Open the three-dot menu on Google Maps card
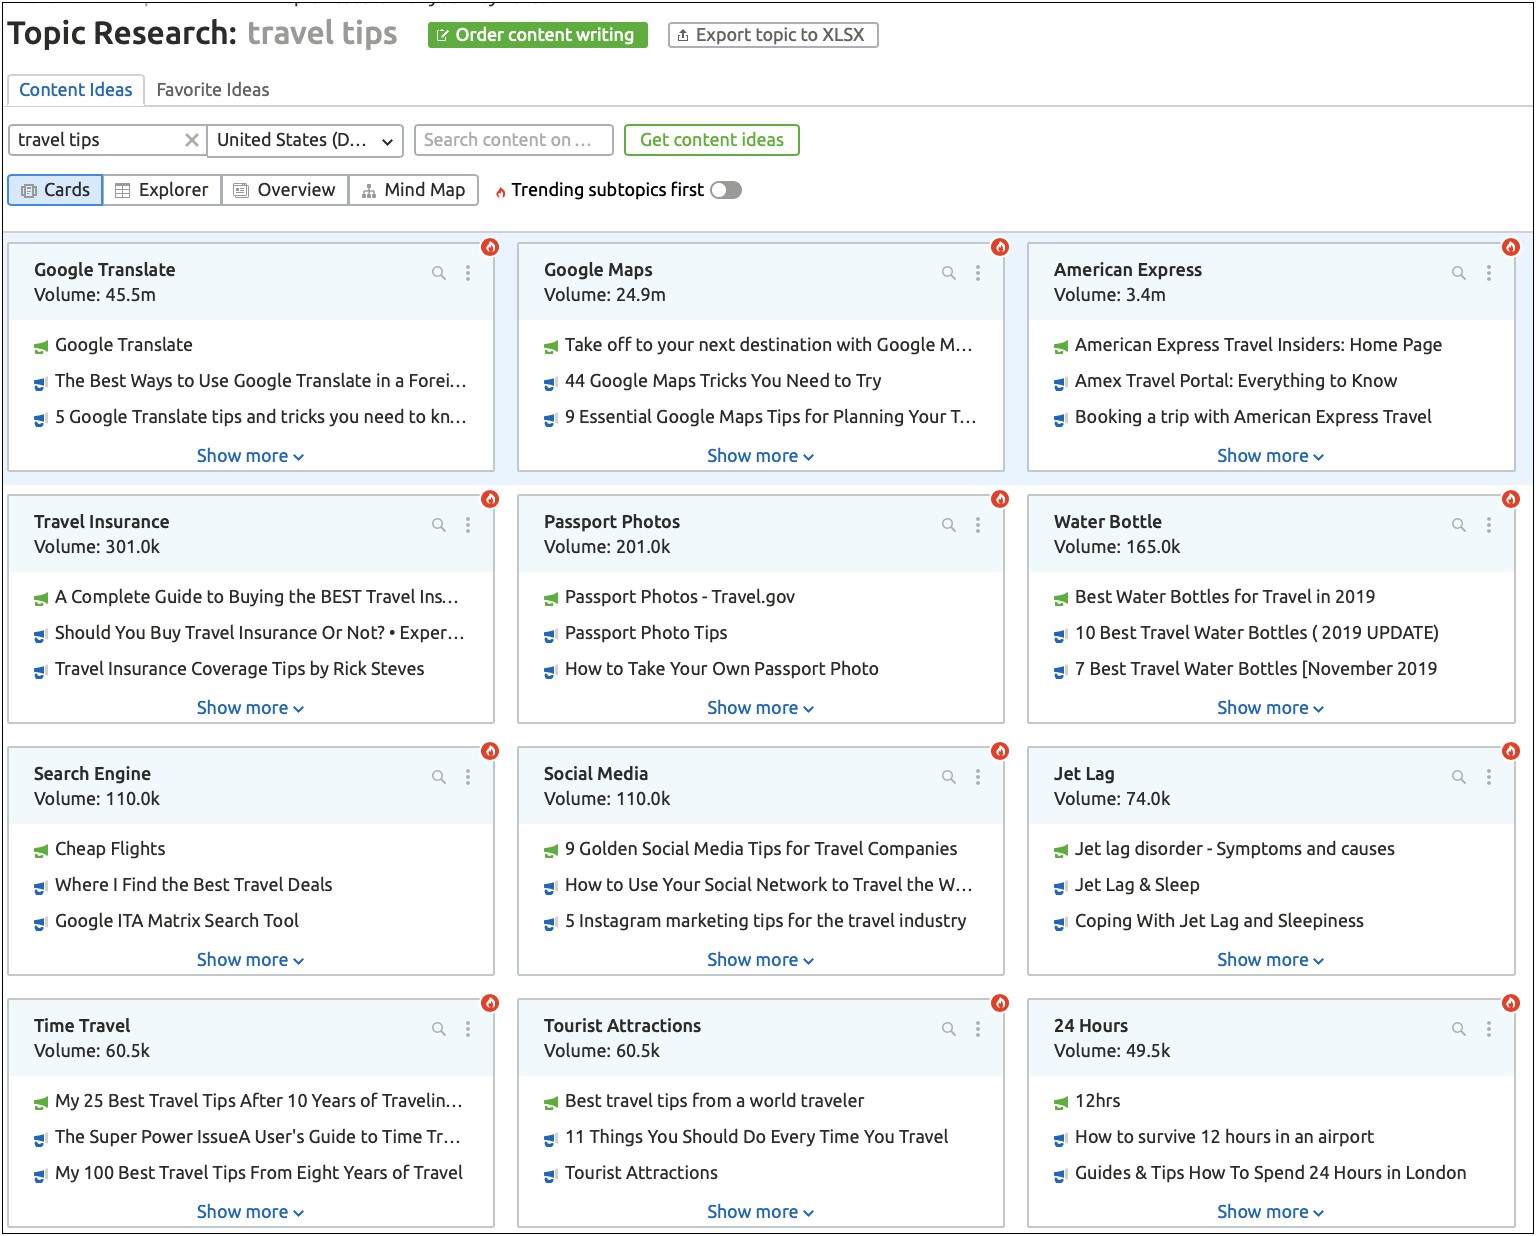Screen dimensions: 1536x1236 pos(978,272)
